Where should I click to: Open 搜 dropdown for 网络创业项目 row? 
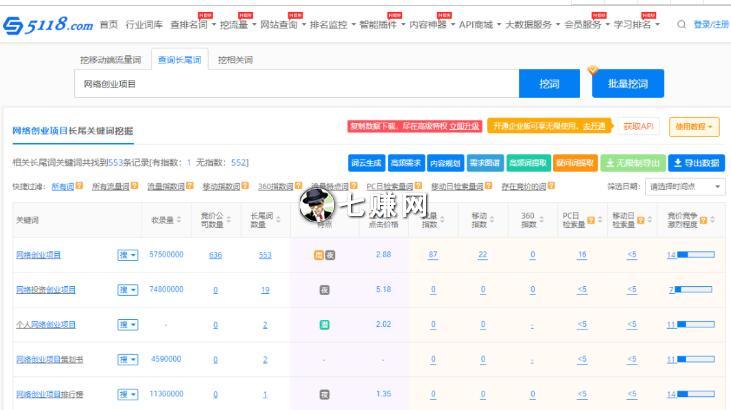[x=128, y=255]
